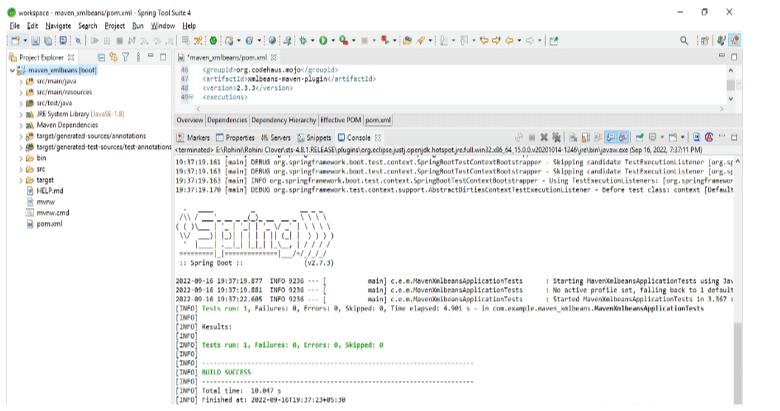Remove launch via single X in Console toolbar
Screen dimensions: 780x411
pyautogui.click(x=544, y=137)
